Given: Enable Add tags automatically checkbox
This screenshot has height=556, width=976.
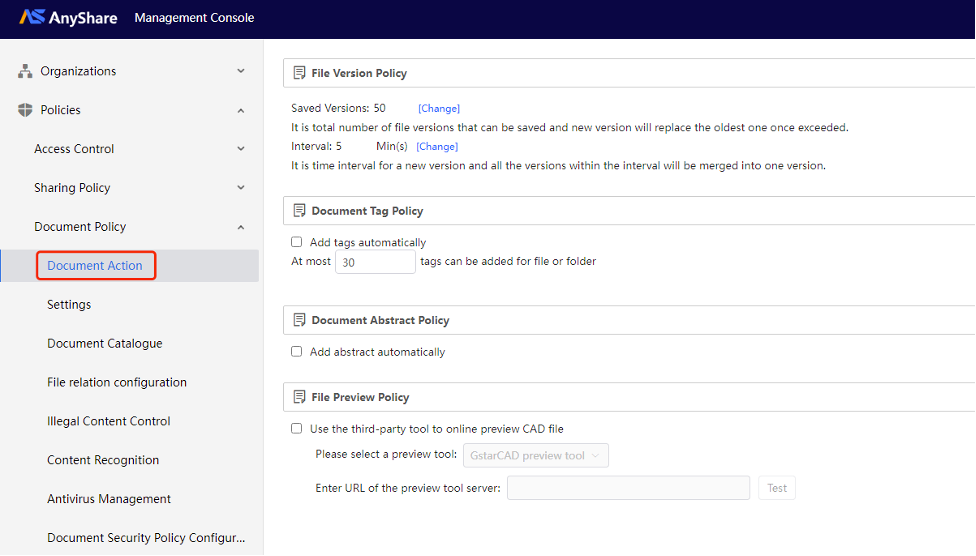Looking at the screenshot, I should point(297,242).
